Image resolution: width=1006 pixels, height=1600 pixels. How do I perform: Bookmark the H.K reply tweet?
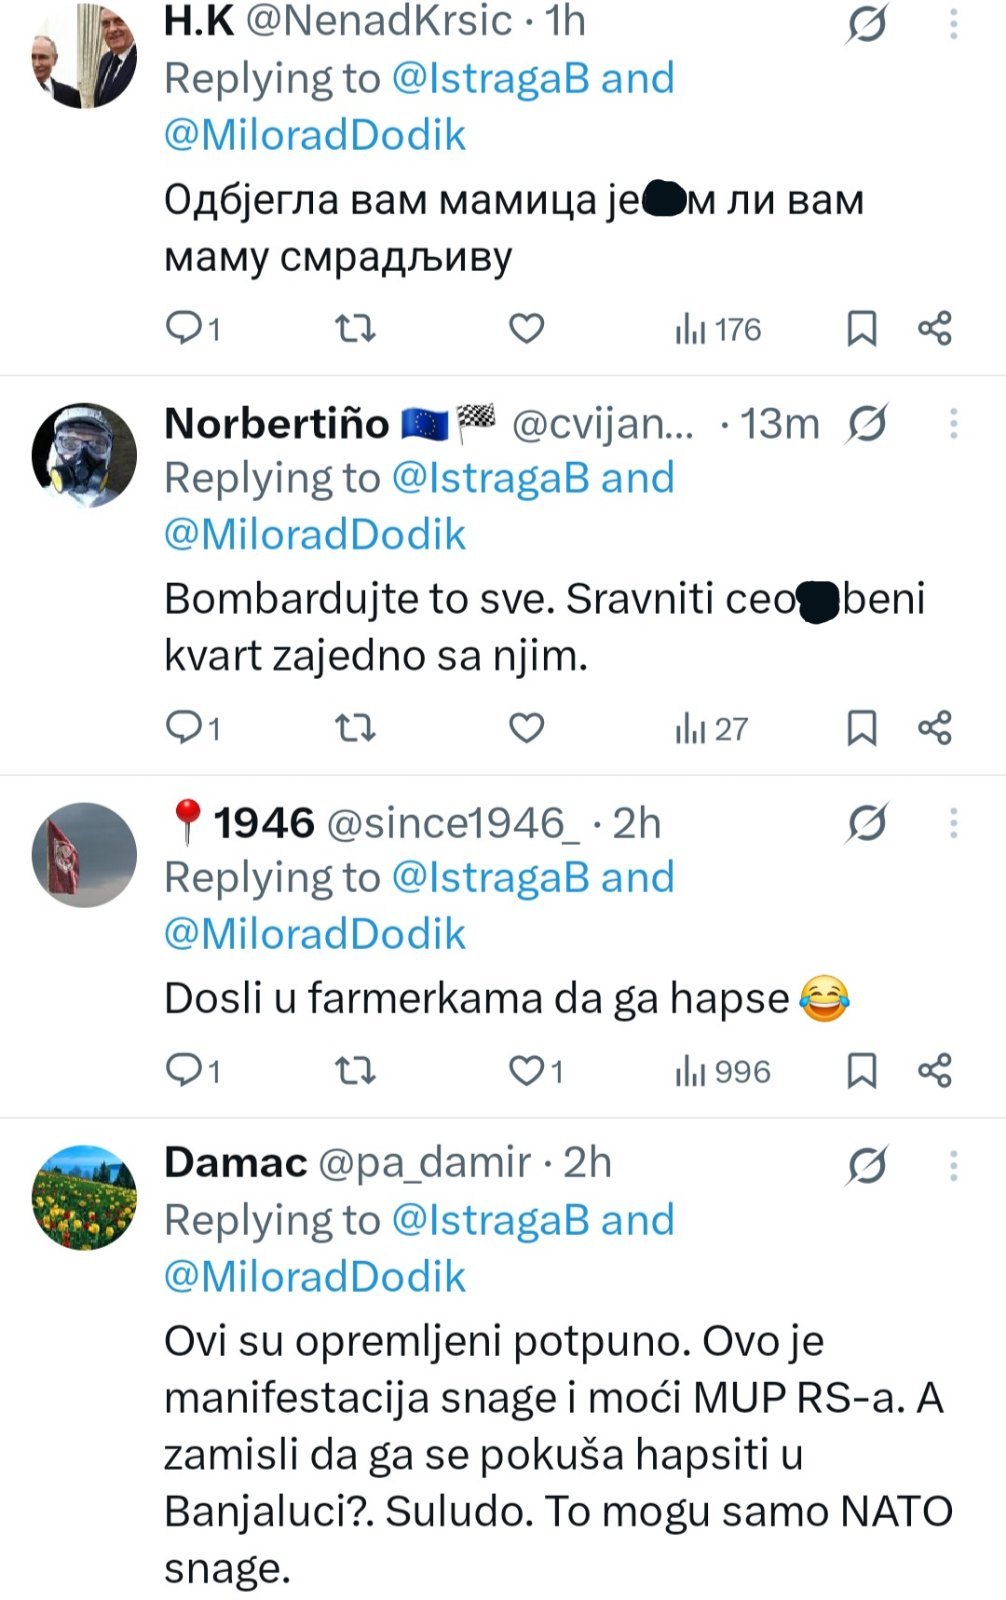coord(861,329)
